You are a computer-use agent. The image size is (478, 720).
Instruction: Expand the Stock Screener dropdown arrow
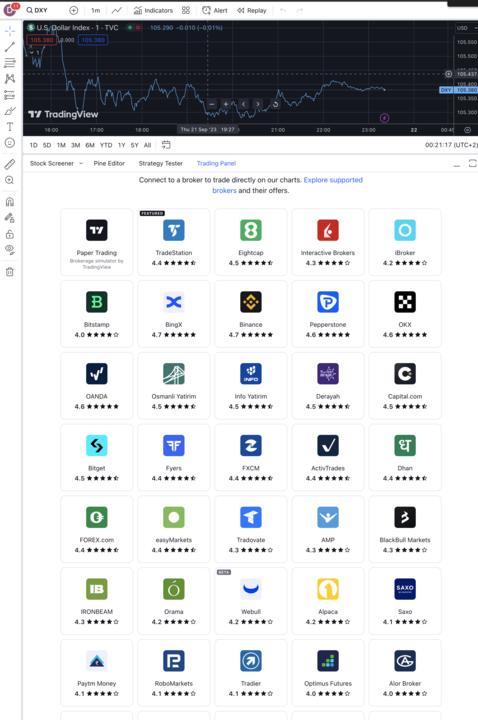(x=81, y=163)
